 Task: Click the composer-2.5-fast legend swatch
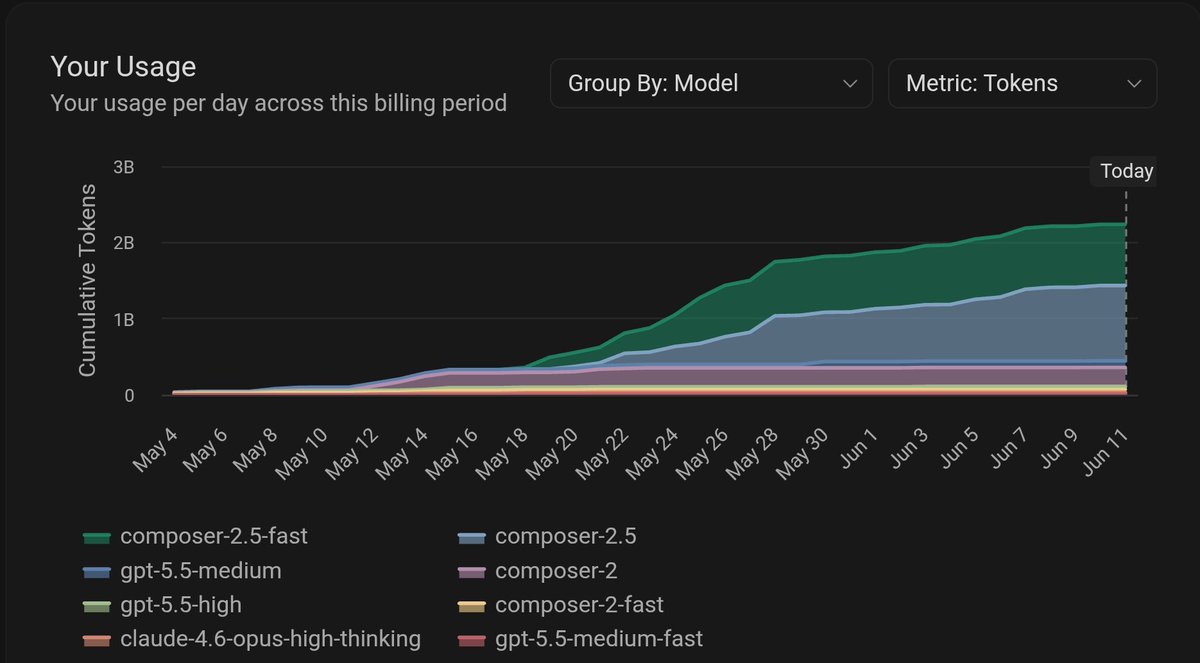[97, 537]
